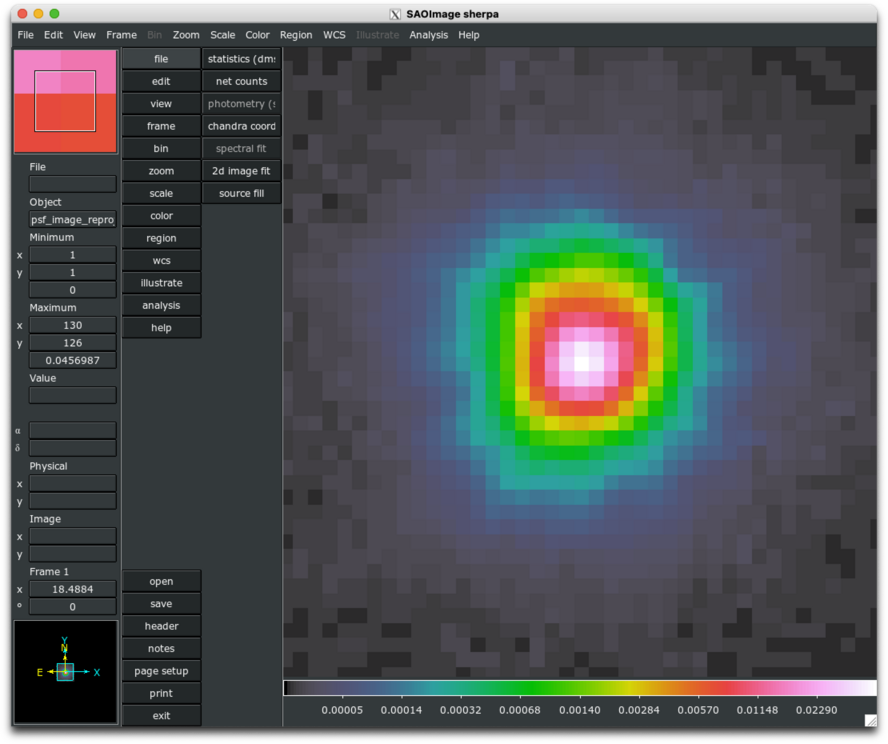Viewport: 888px width, 744px height.
Task: Click the colorbar below the image
Action: [x=579, y=688]
